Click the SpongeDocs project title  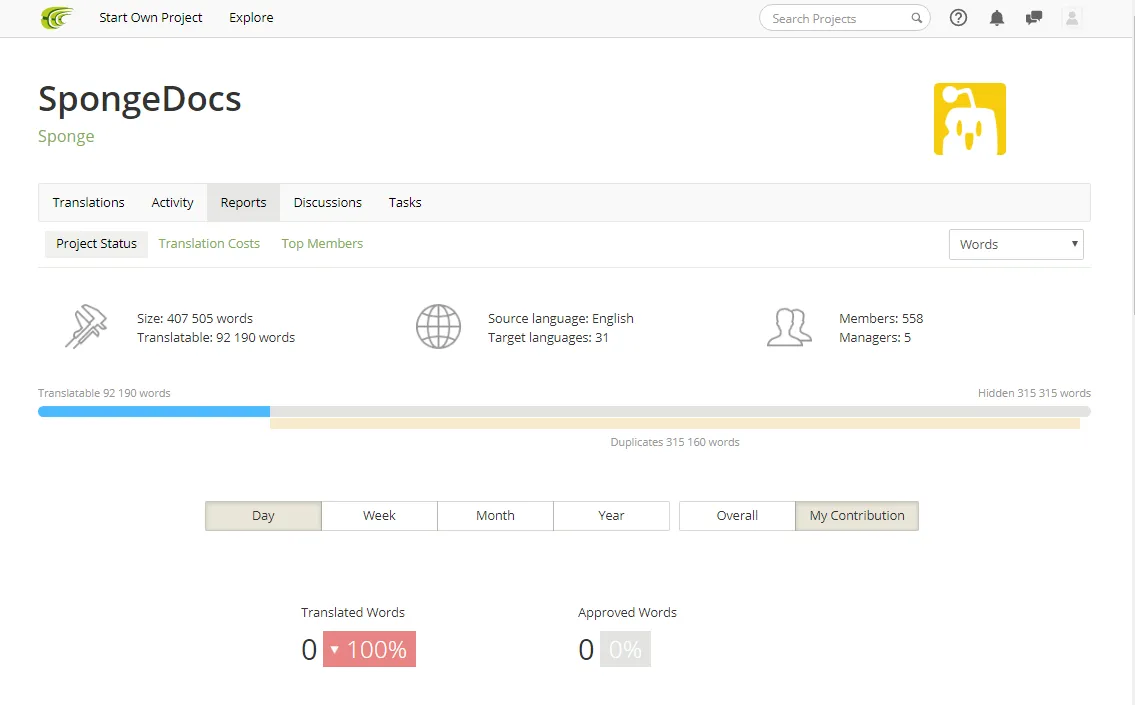click(x=139, y=99)
